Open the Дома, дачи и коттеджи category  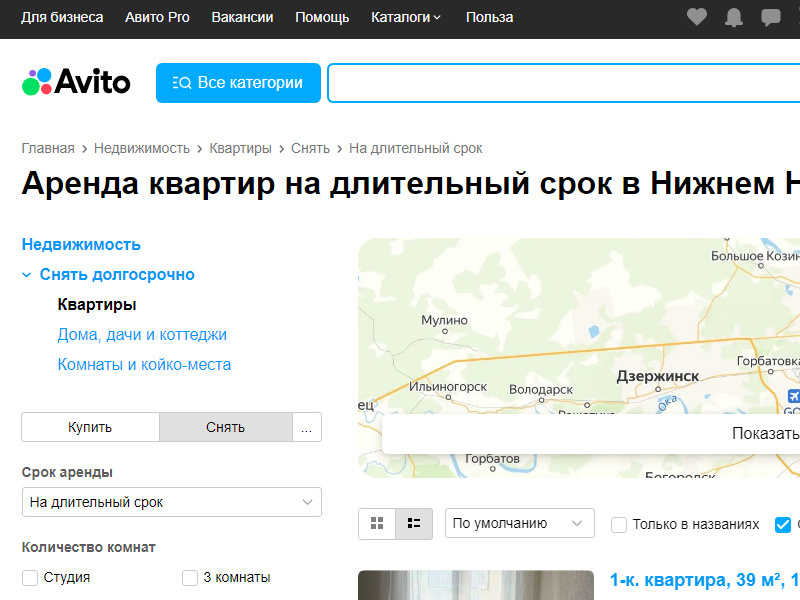pos(143,334)
